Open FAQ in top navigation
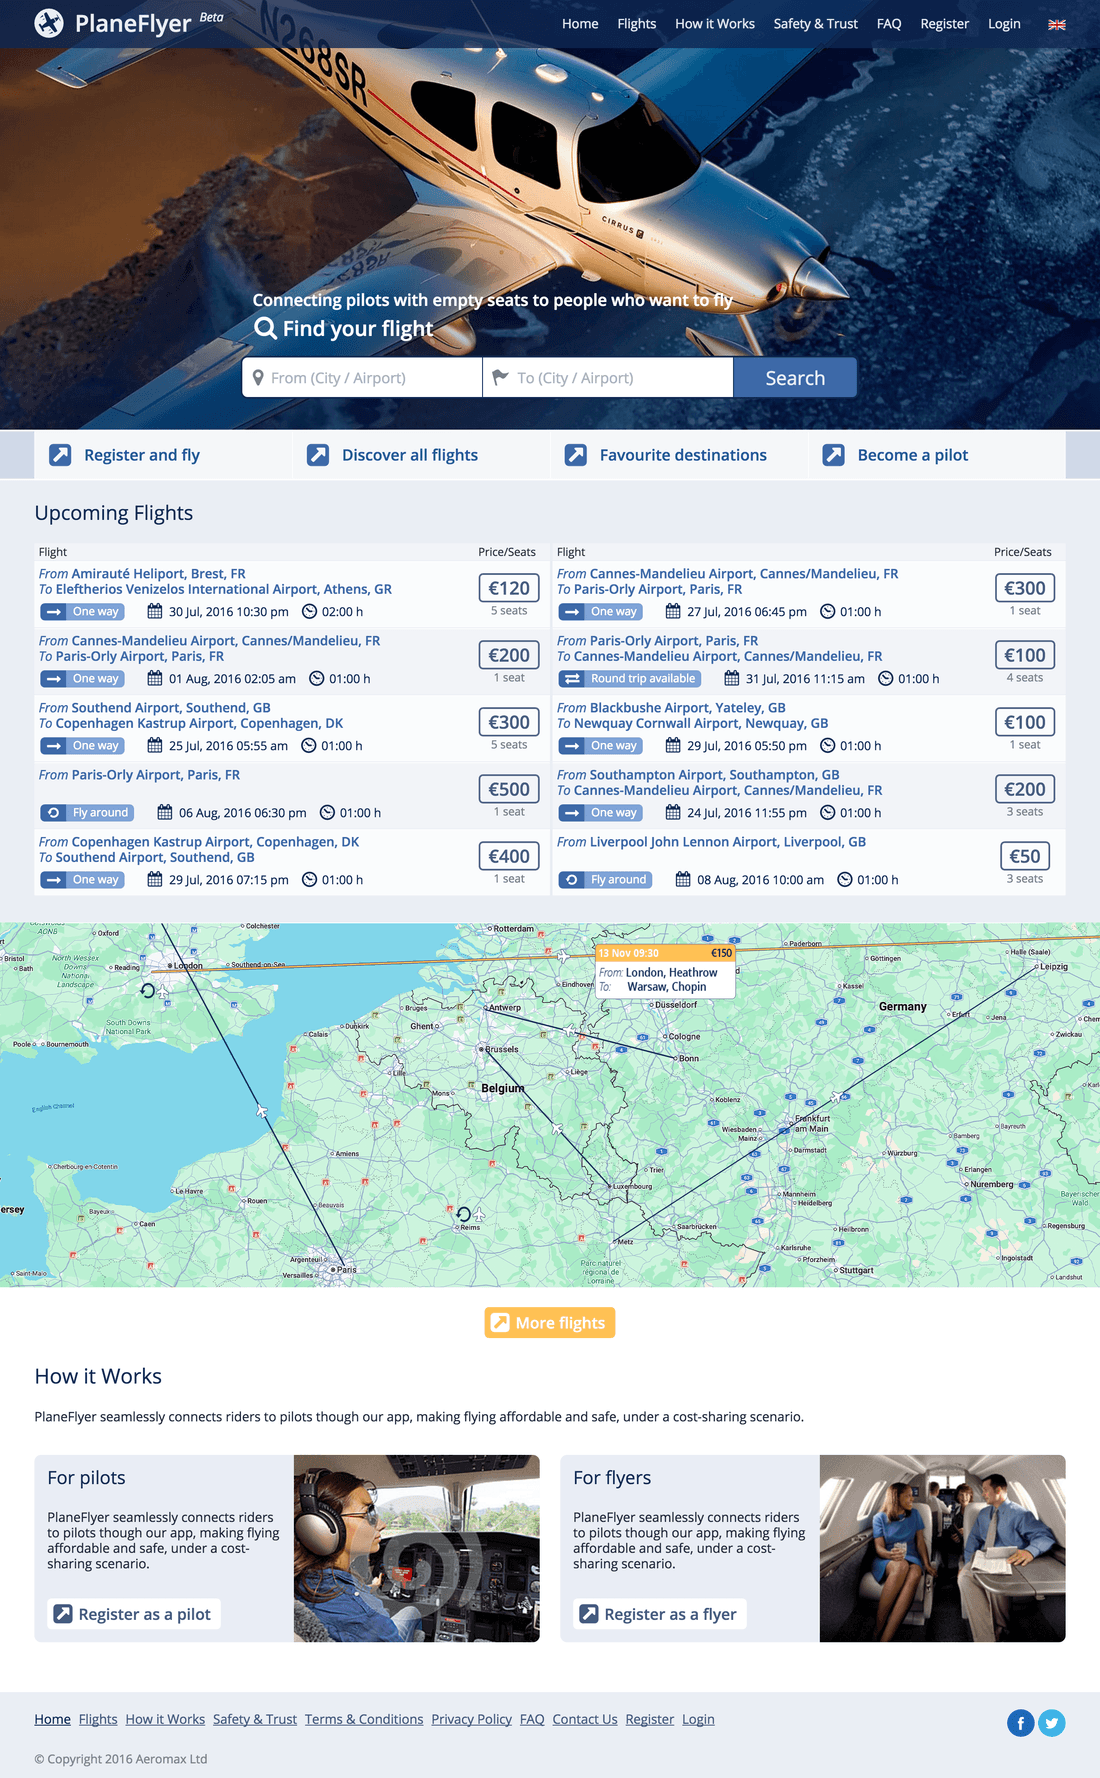The height and width of the screenshot is (1778, 1100). [x=889, y=24]
